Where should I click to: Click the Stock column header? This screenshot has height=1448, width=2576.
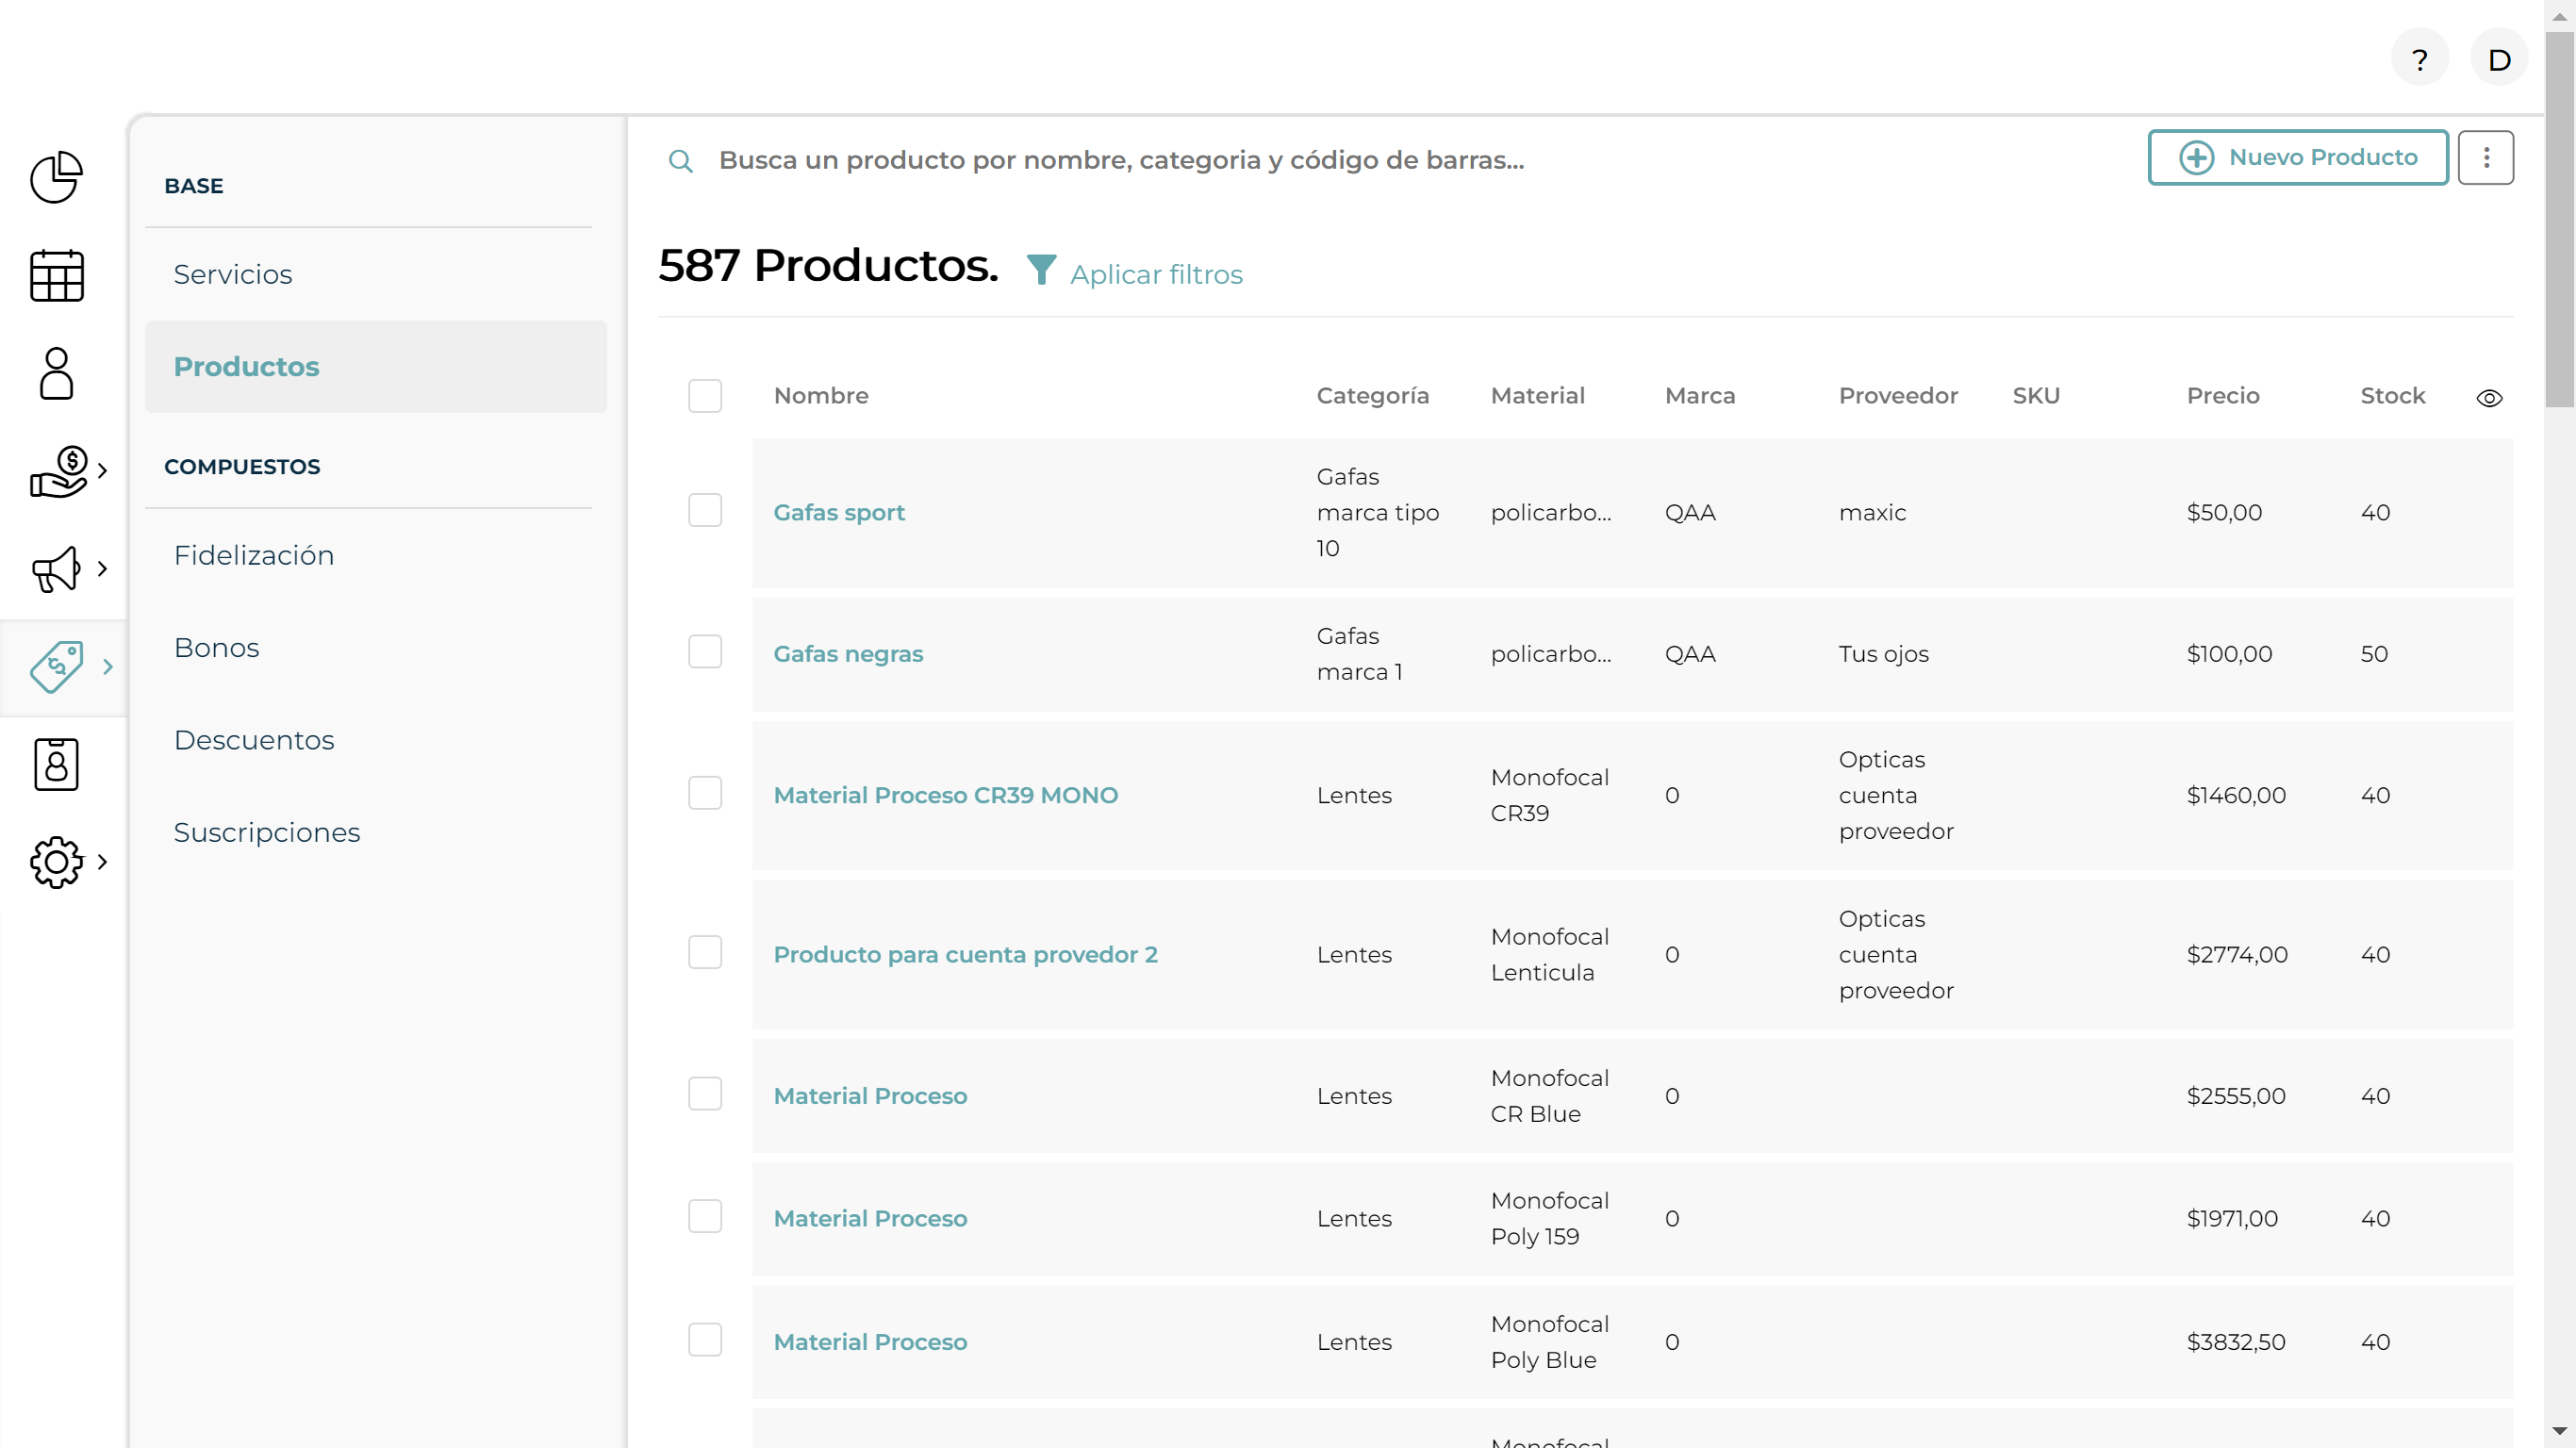coord(2393,396)
